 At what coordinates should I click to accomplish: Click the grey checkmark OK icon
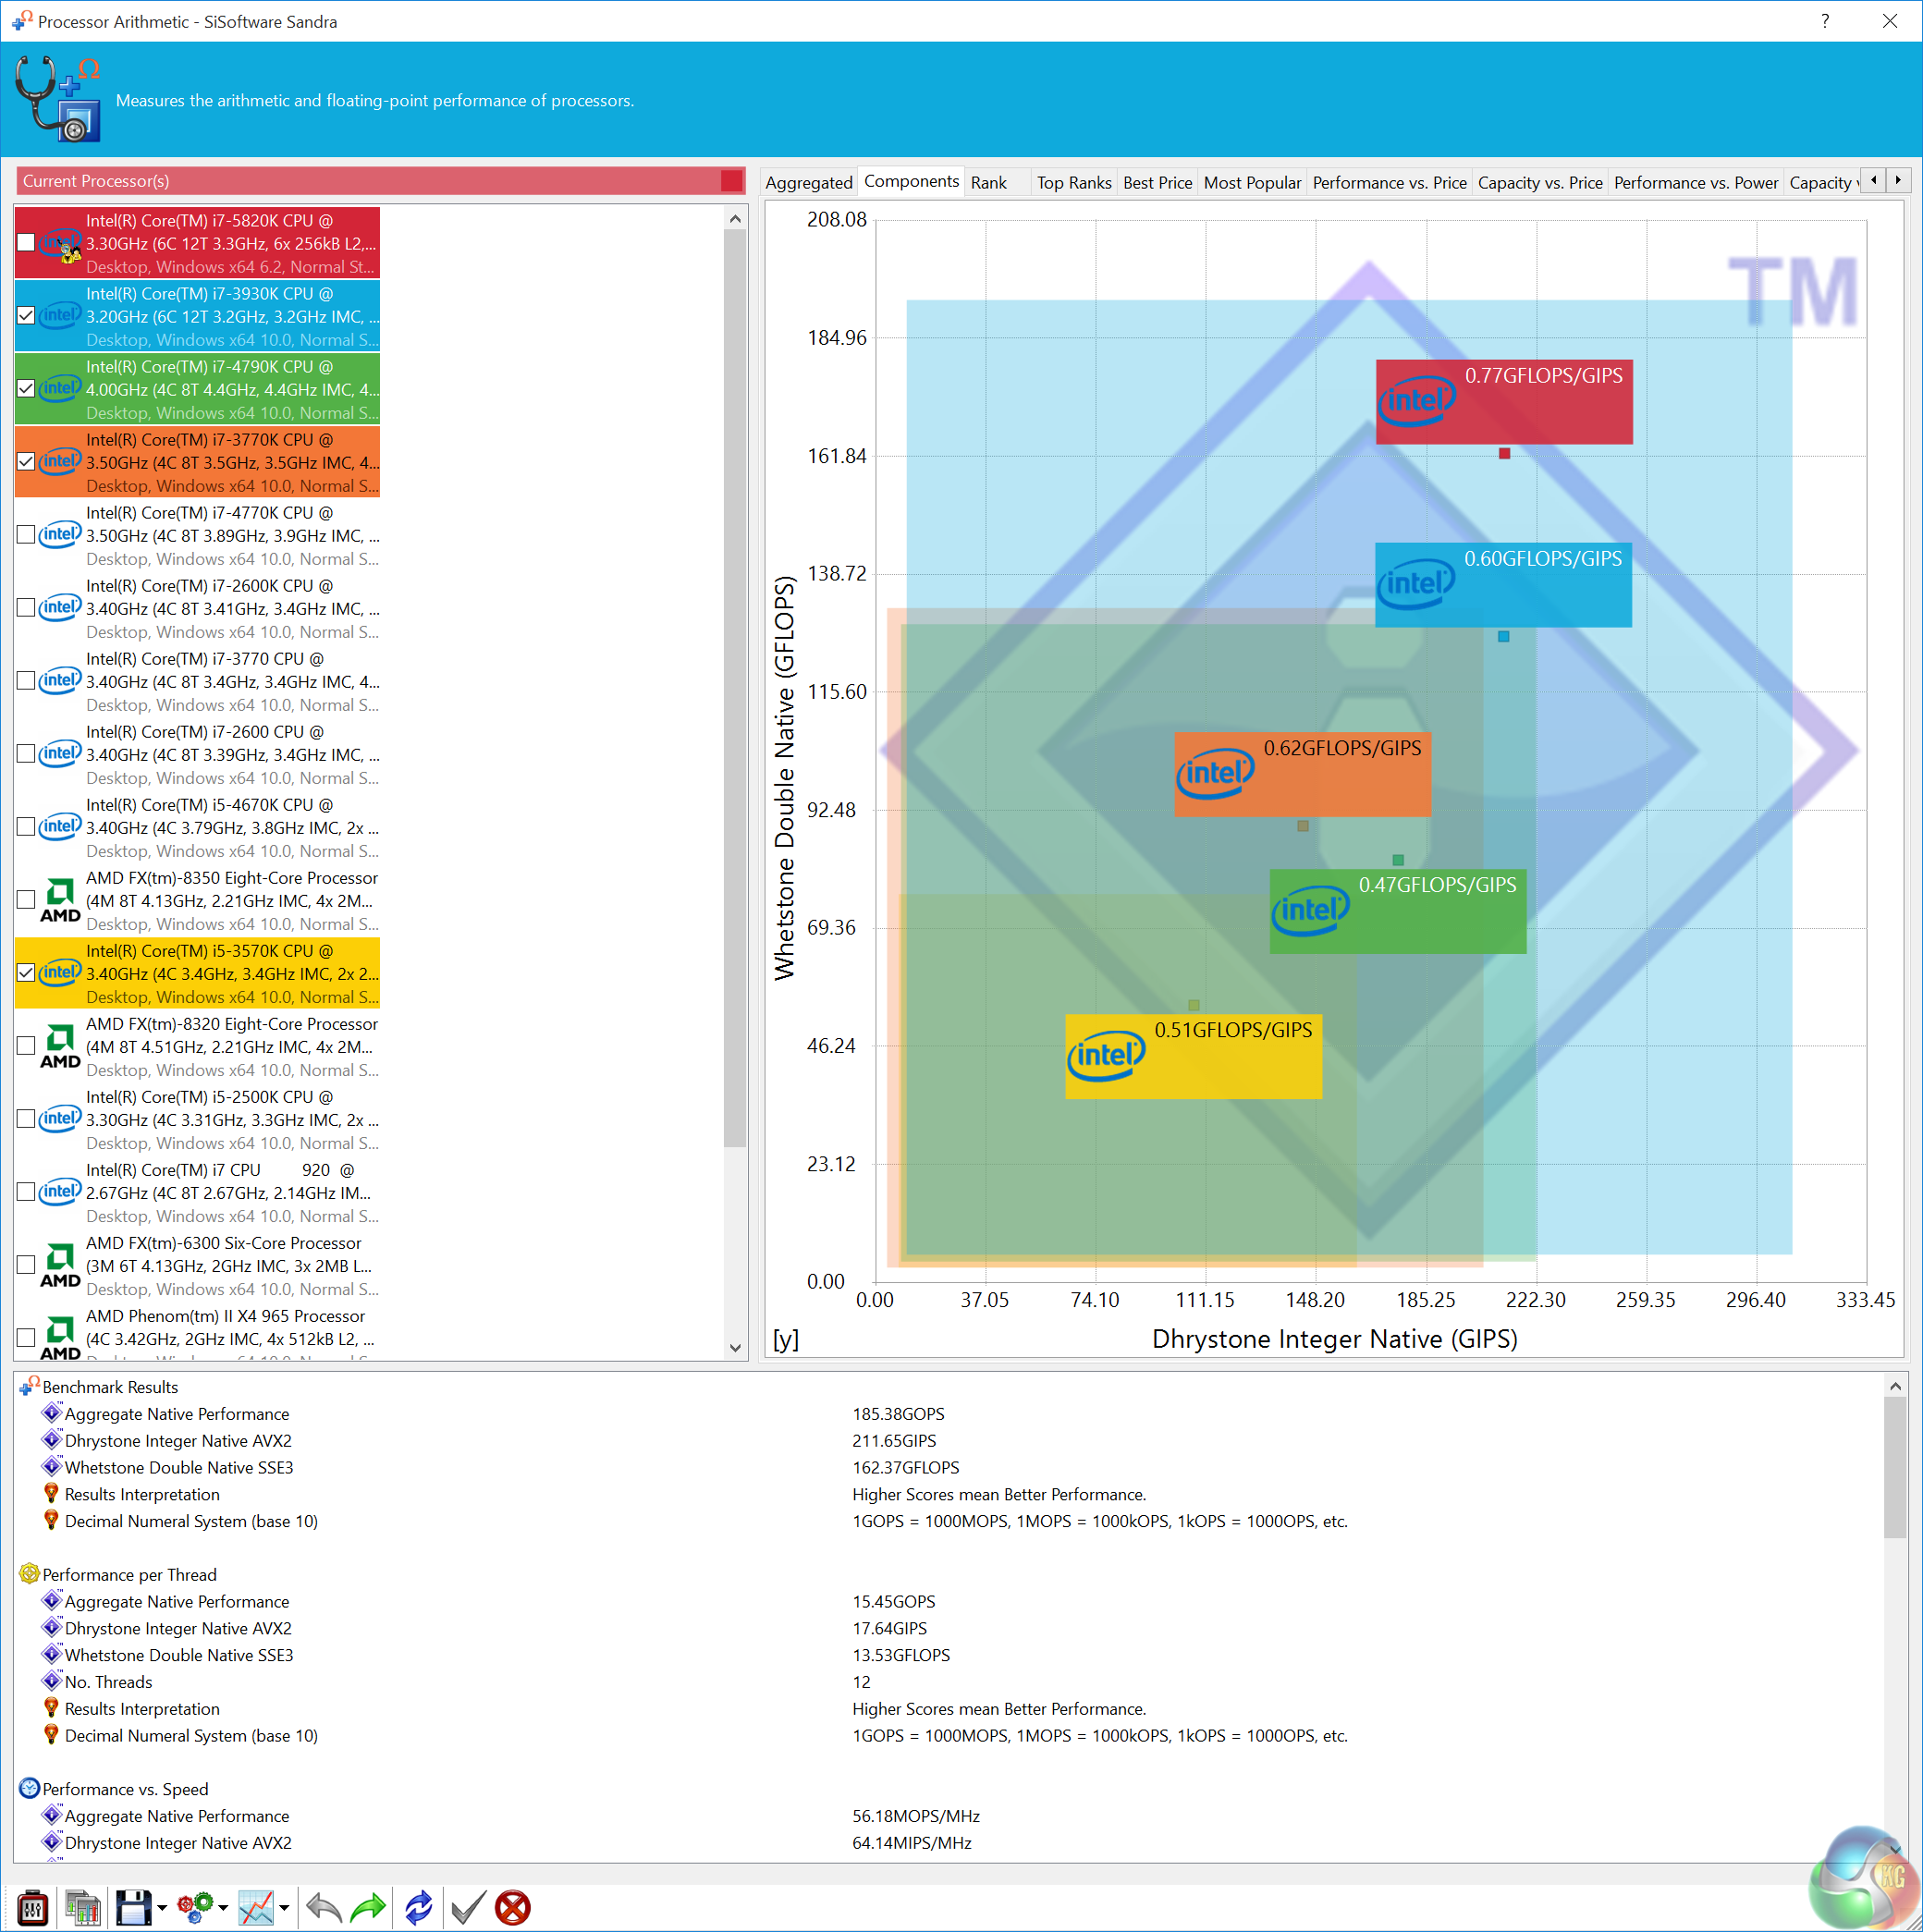(467, 1907)
